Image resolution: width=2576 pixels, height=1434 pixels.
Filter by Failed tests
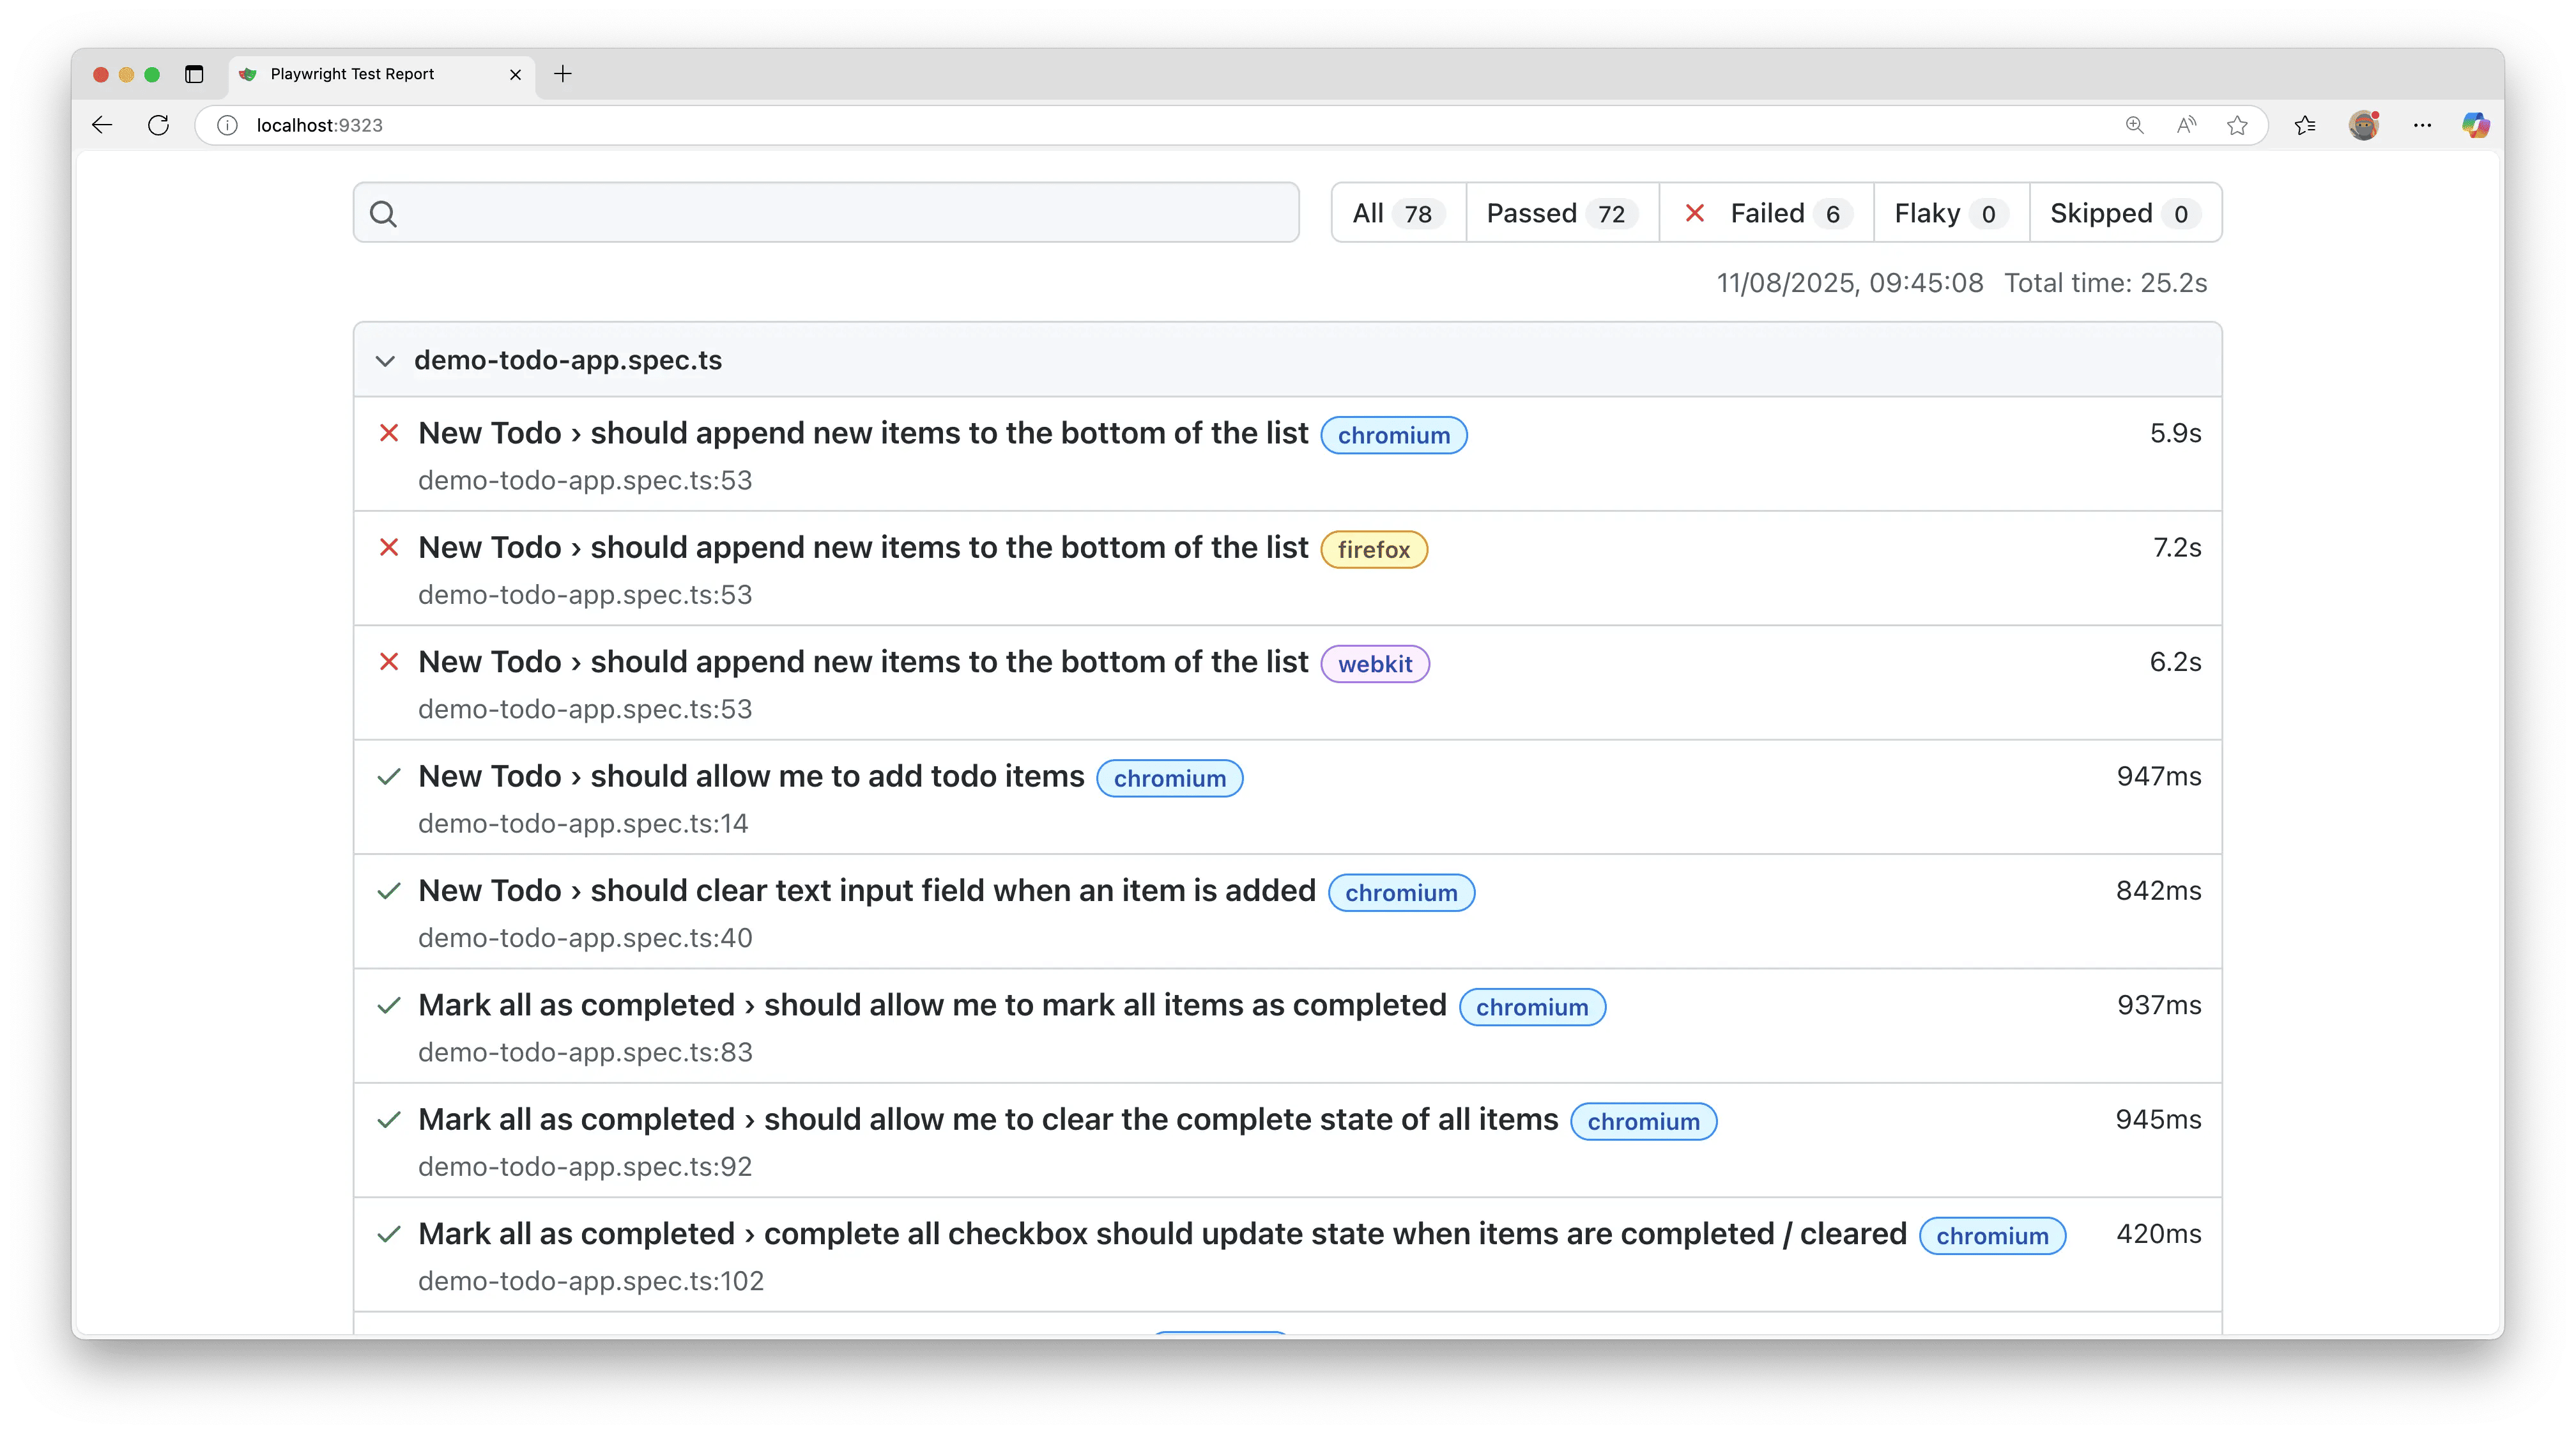(1766, 213)
